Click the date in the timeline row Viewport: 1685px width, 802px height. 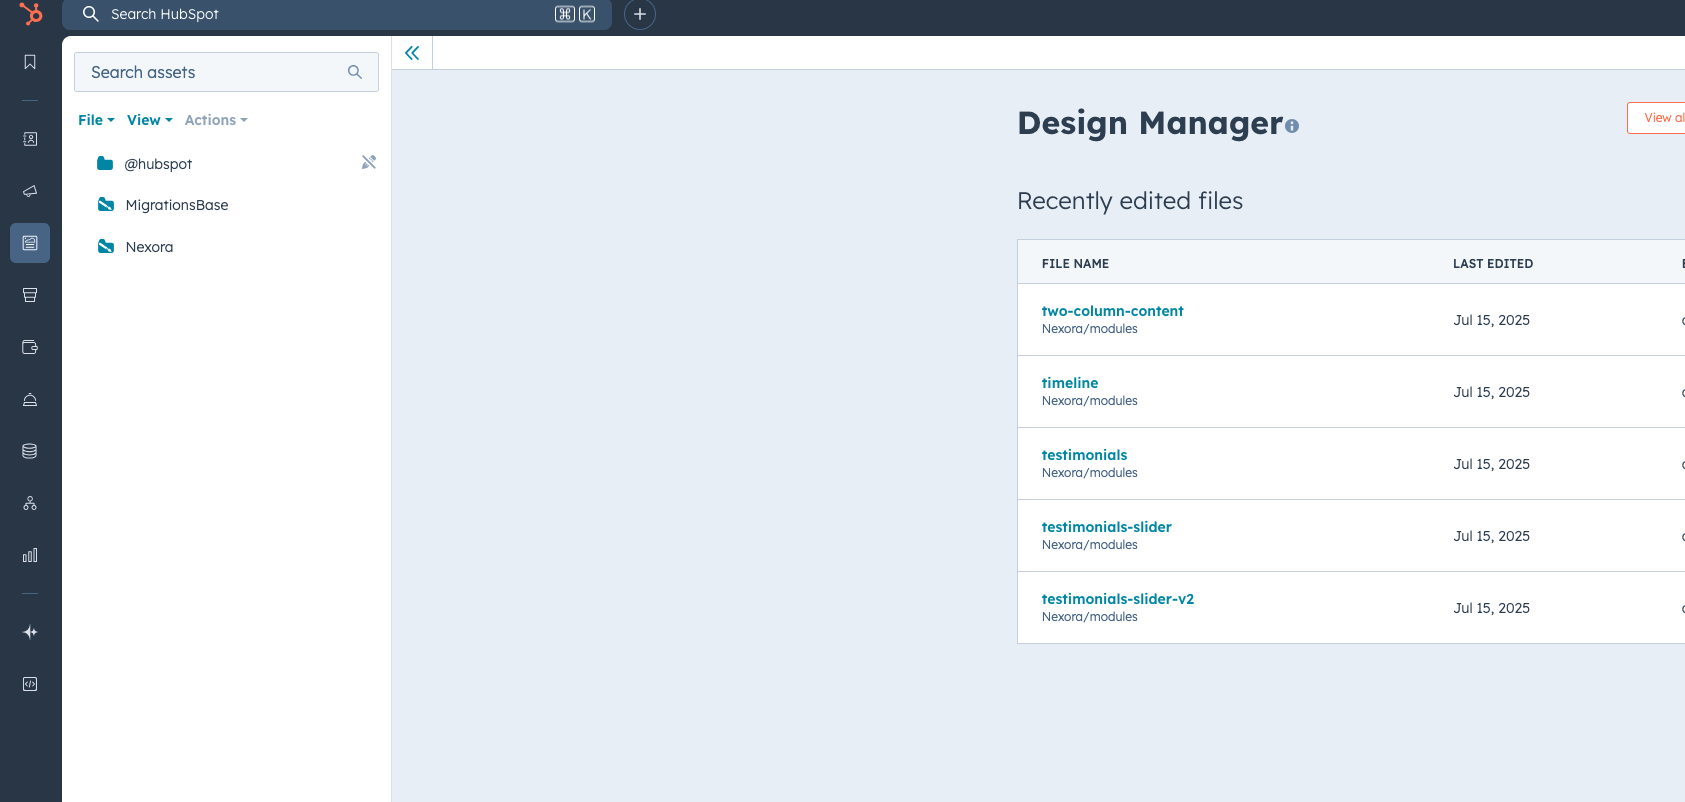(1491, 392)
